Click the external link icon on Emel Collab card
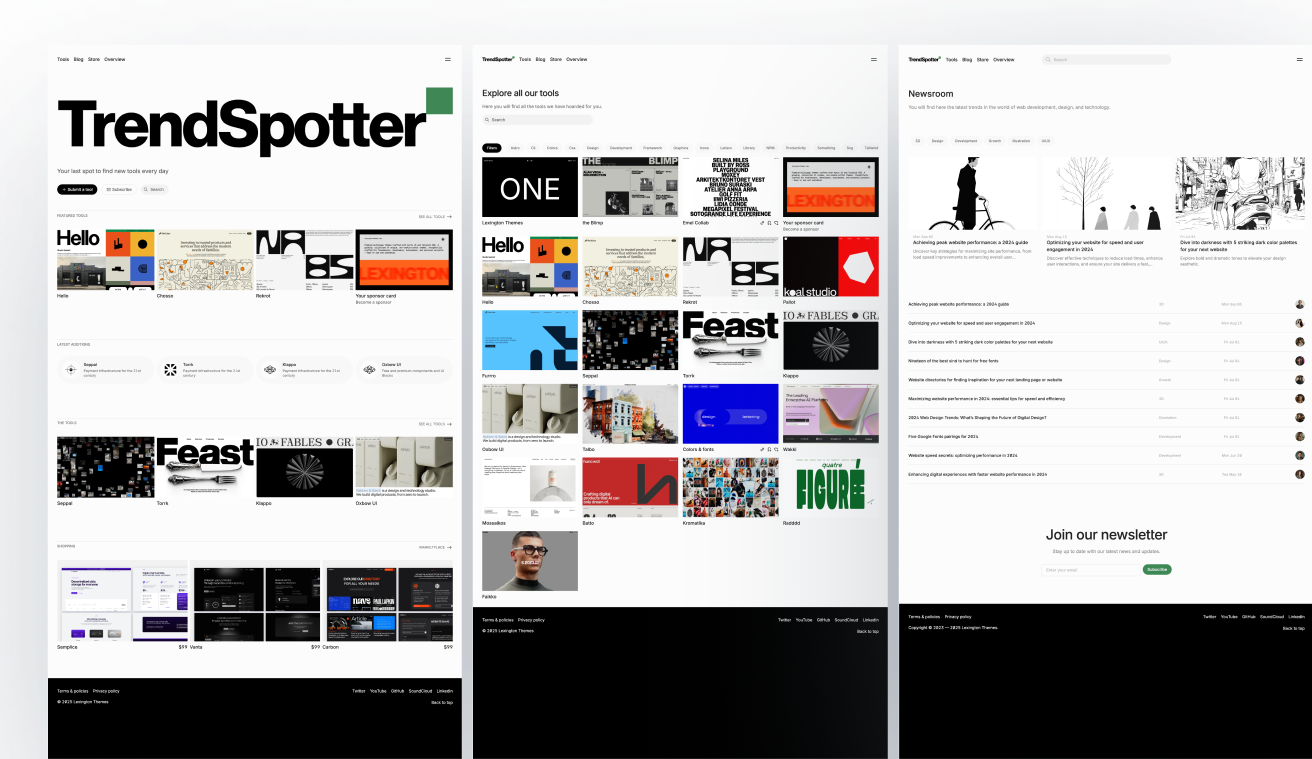 (761, 223)
